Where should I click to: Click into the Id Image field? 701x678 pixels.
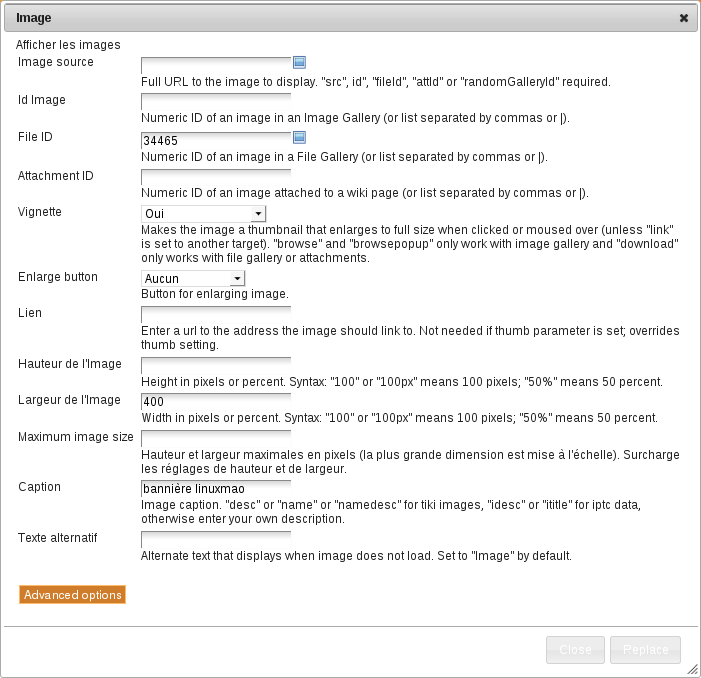click(x=215, y=102)
